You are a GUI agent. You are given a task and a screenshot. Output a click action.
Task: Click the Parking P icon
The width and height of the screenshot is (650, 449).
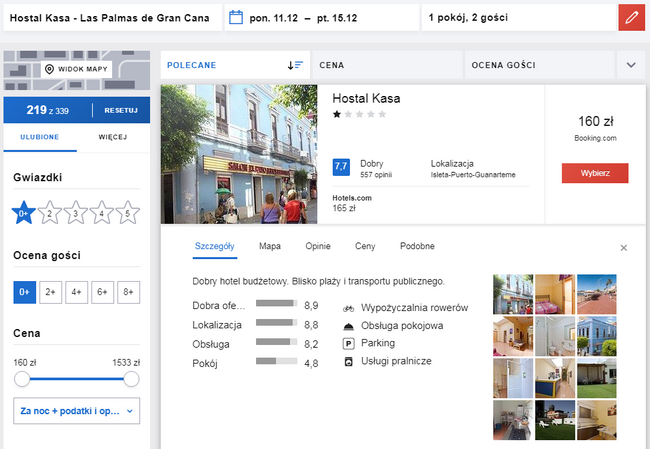pyautogui.click(x=349, y=344)
